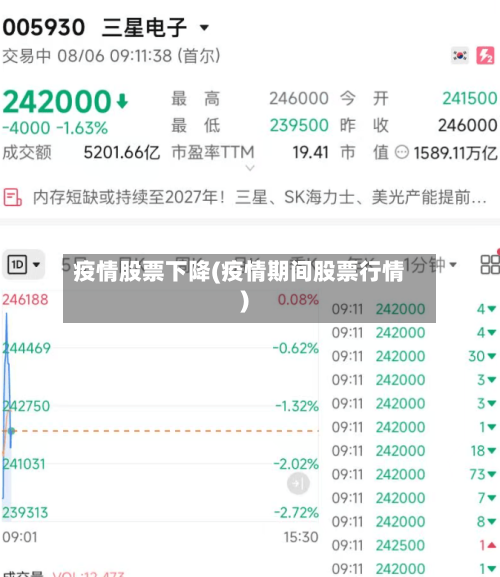
Task: Tap the 最高 value 246000
Action: (x=299, y=99)
